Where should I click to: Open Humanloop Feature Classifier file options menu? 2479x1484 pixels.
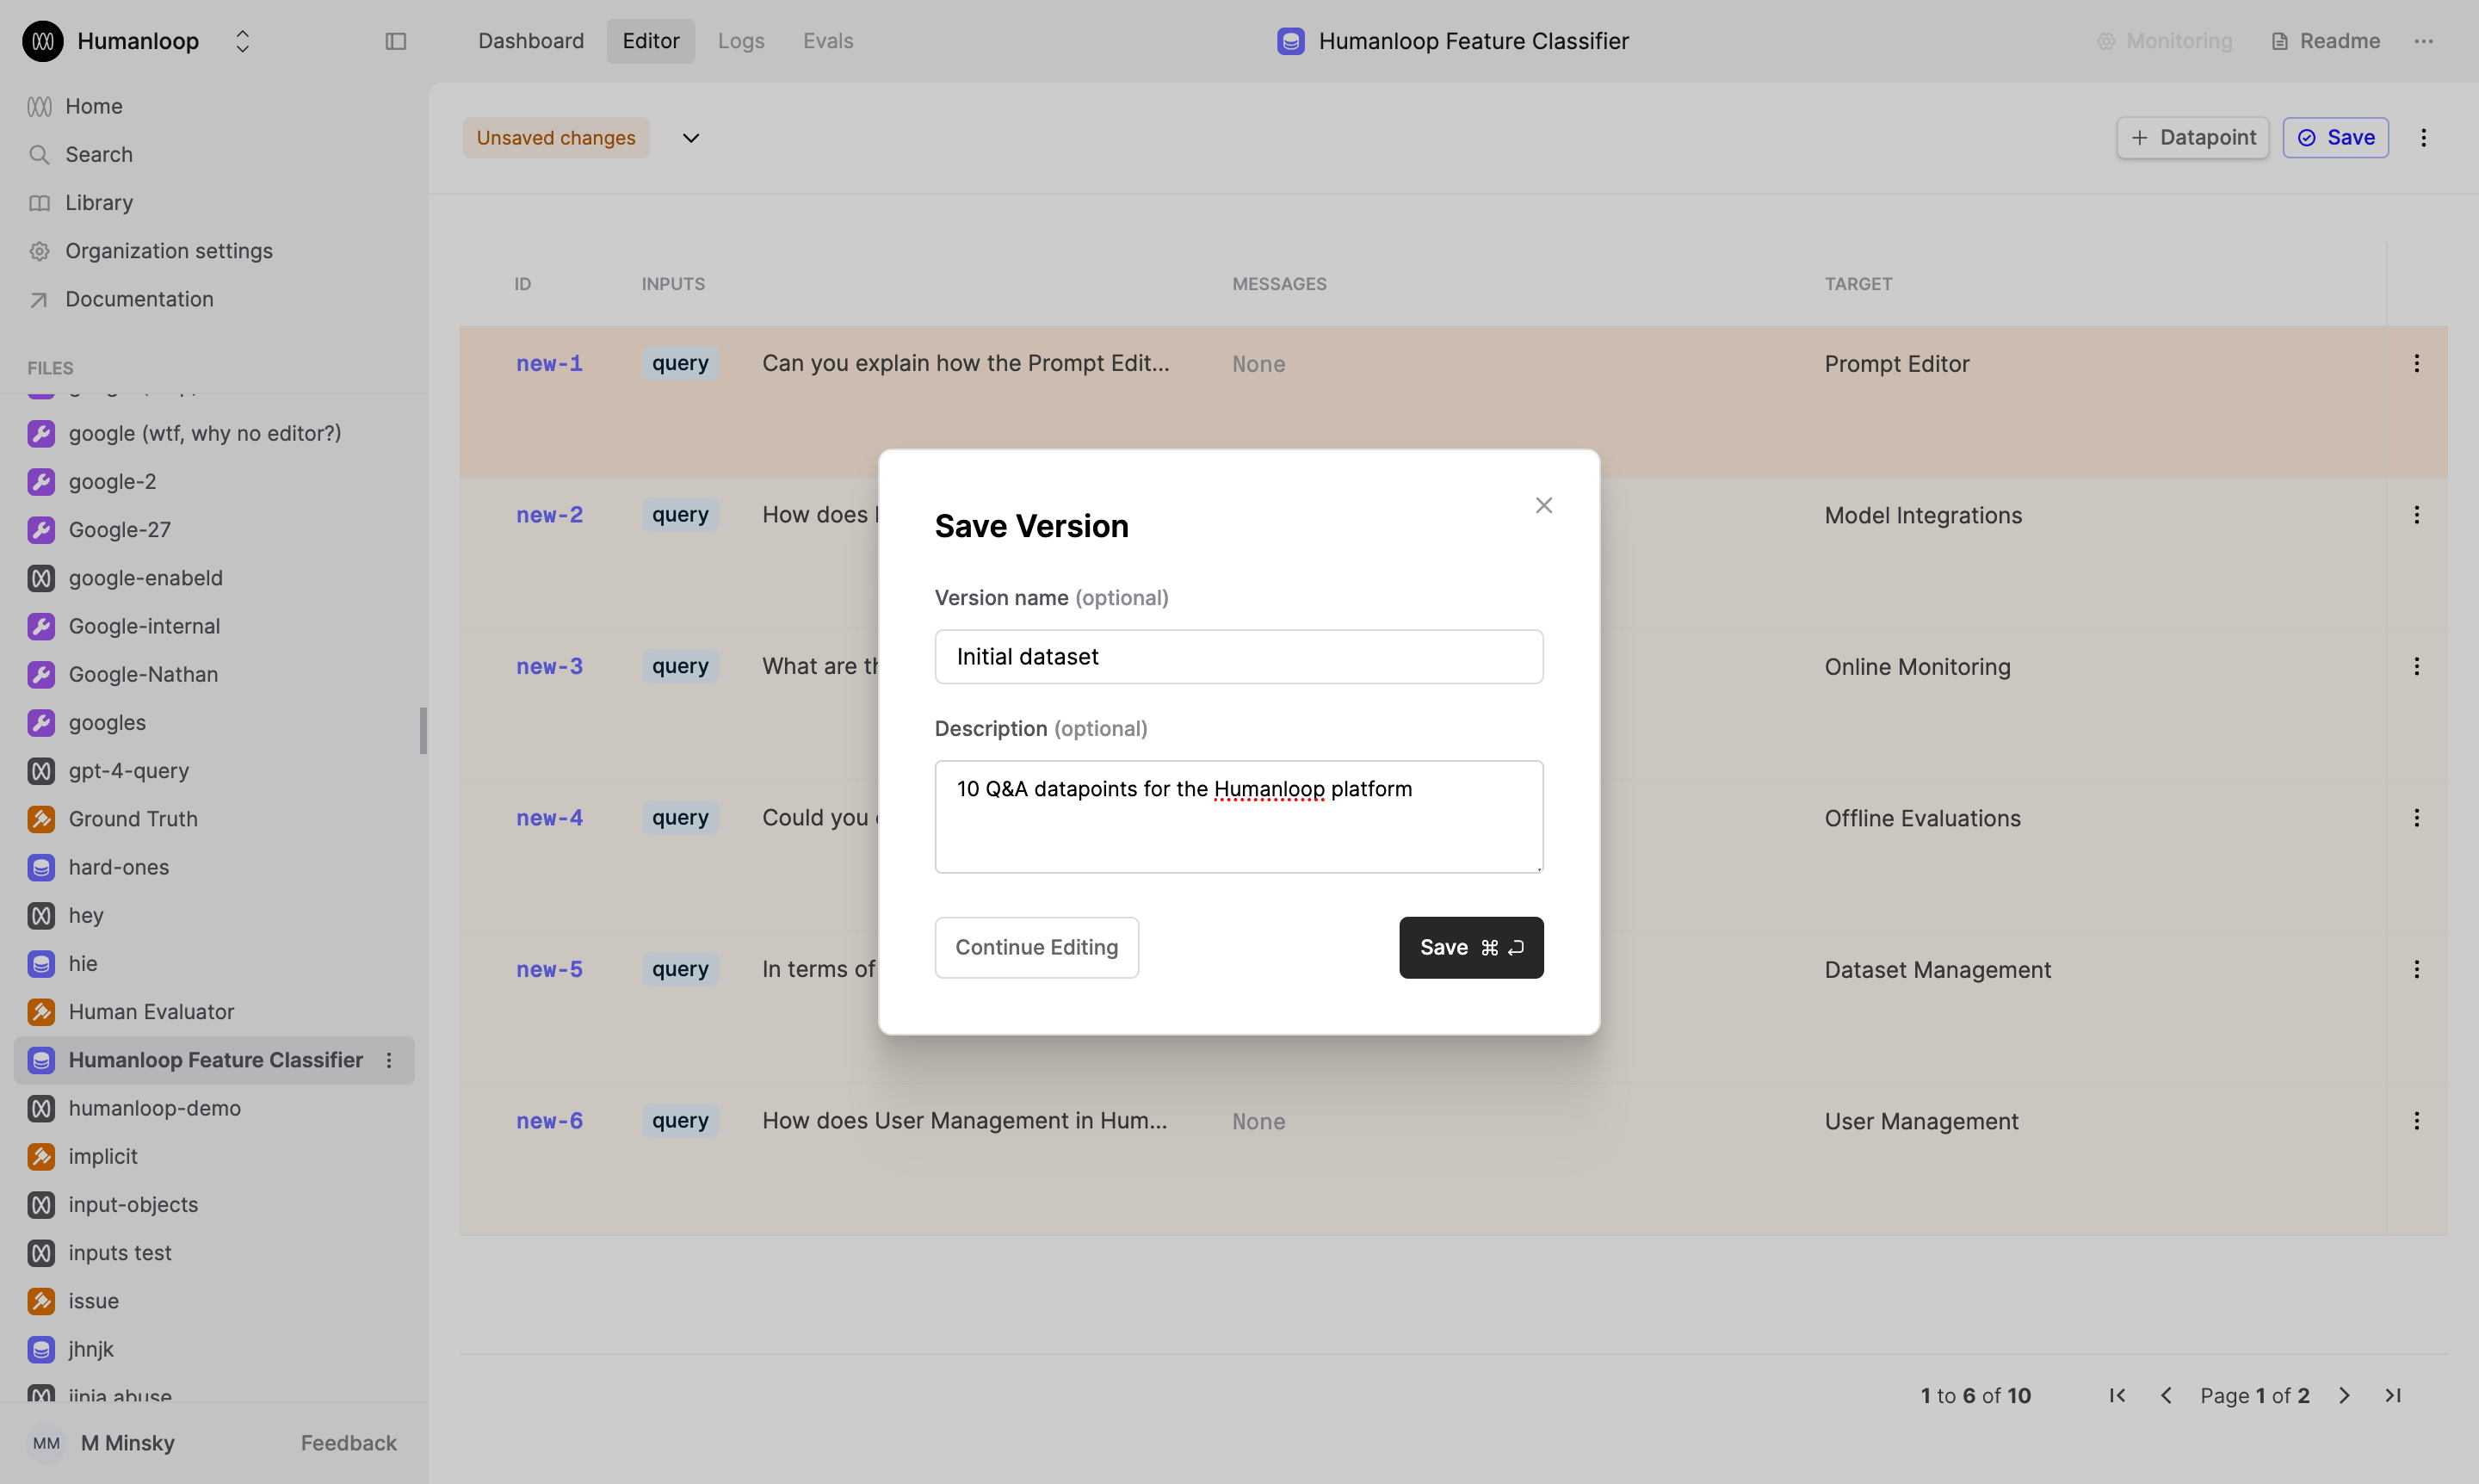point(389,1060)
